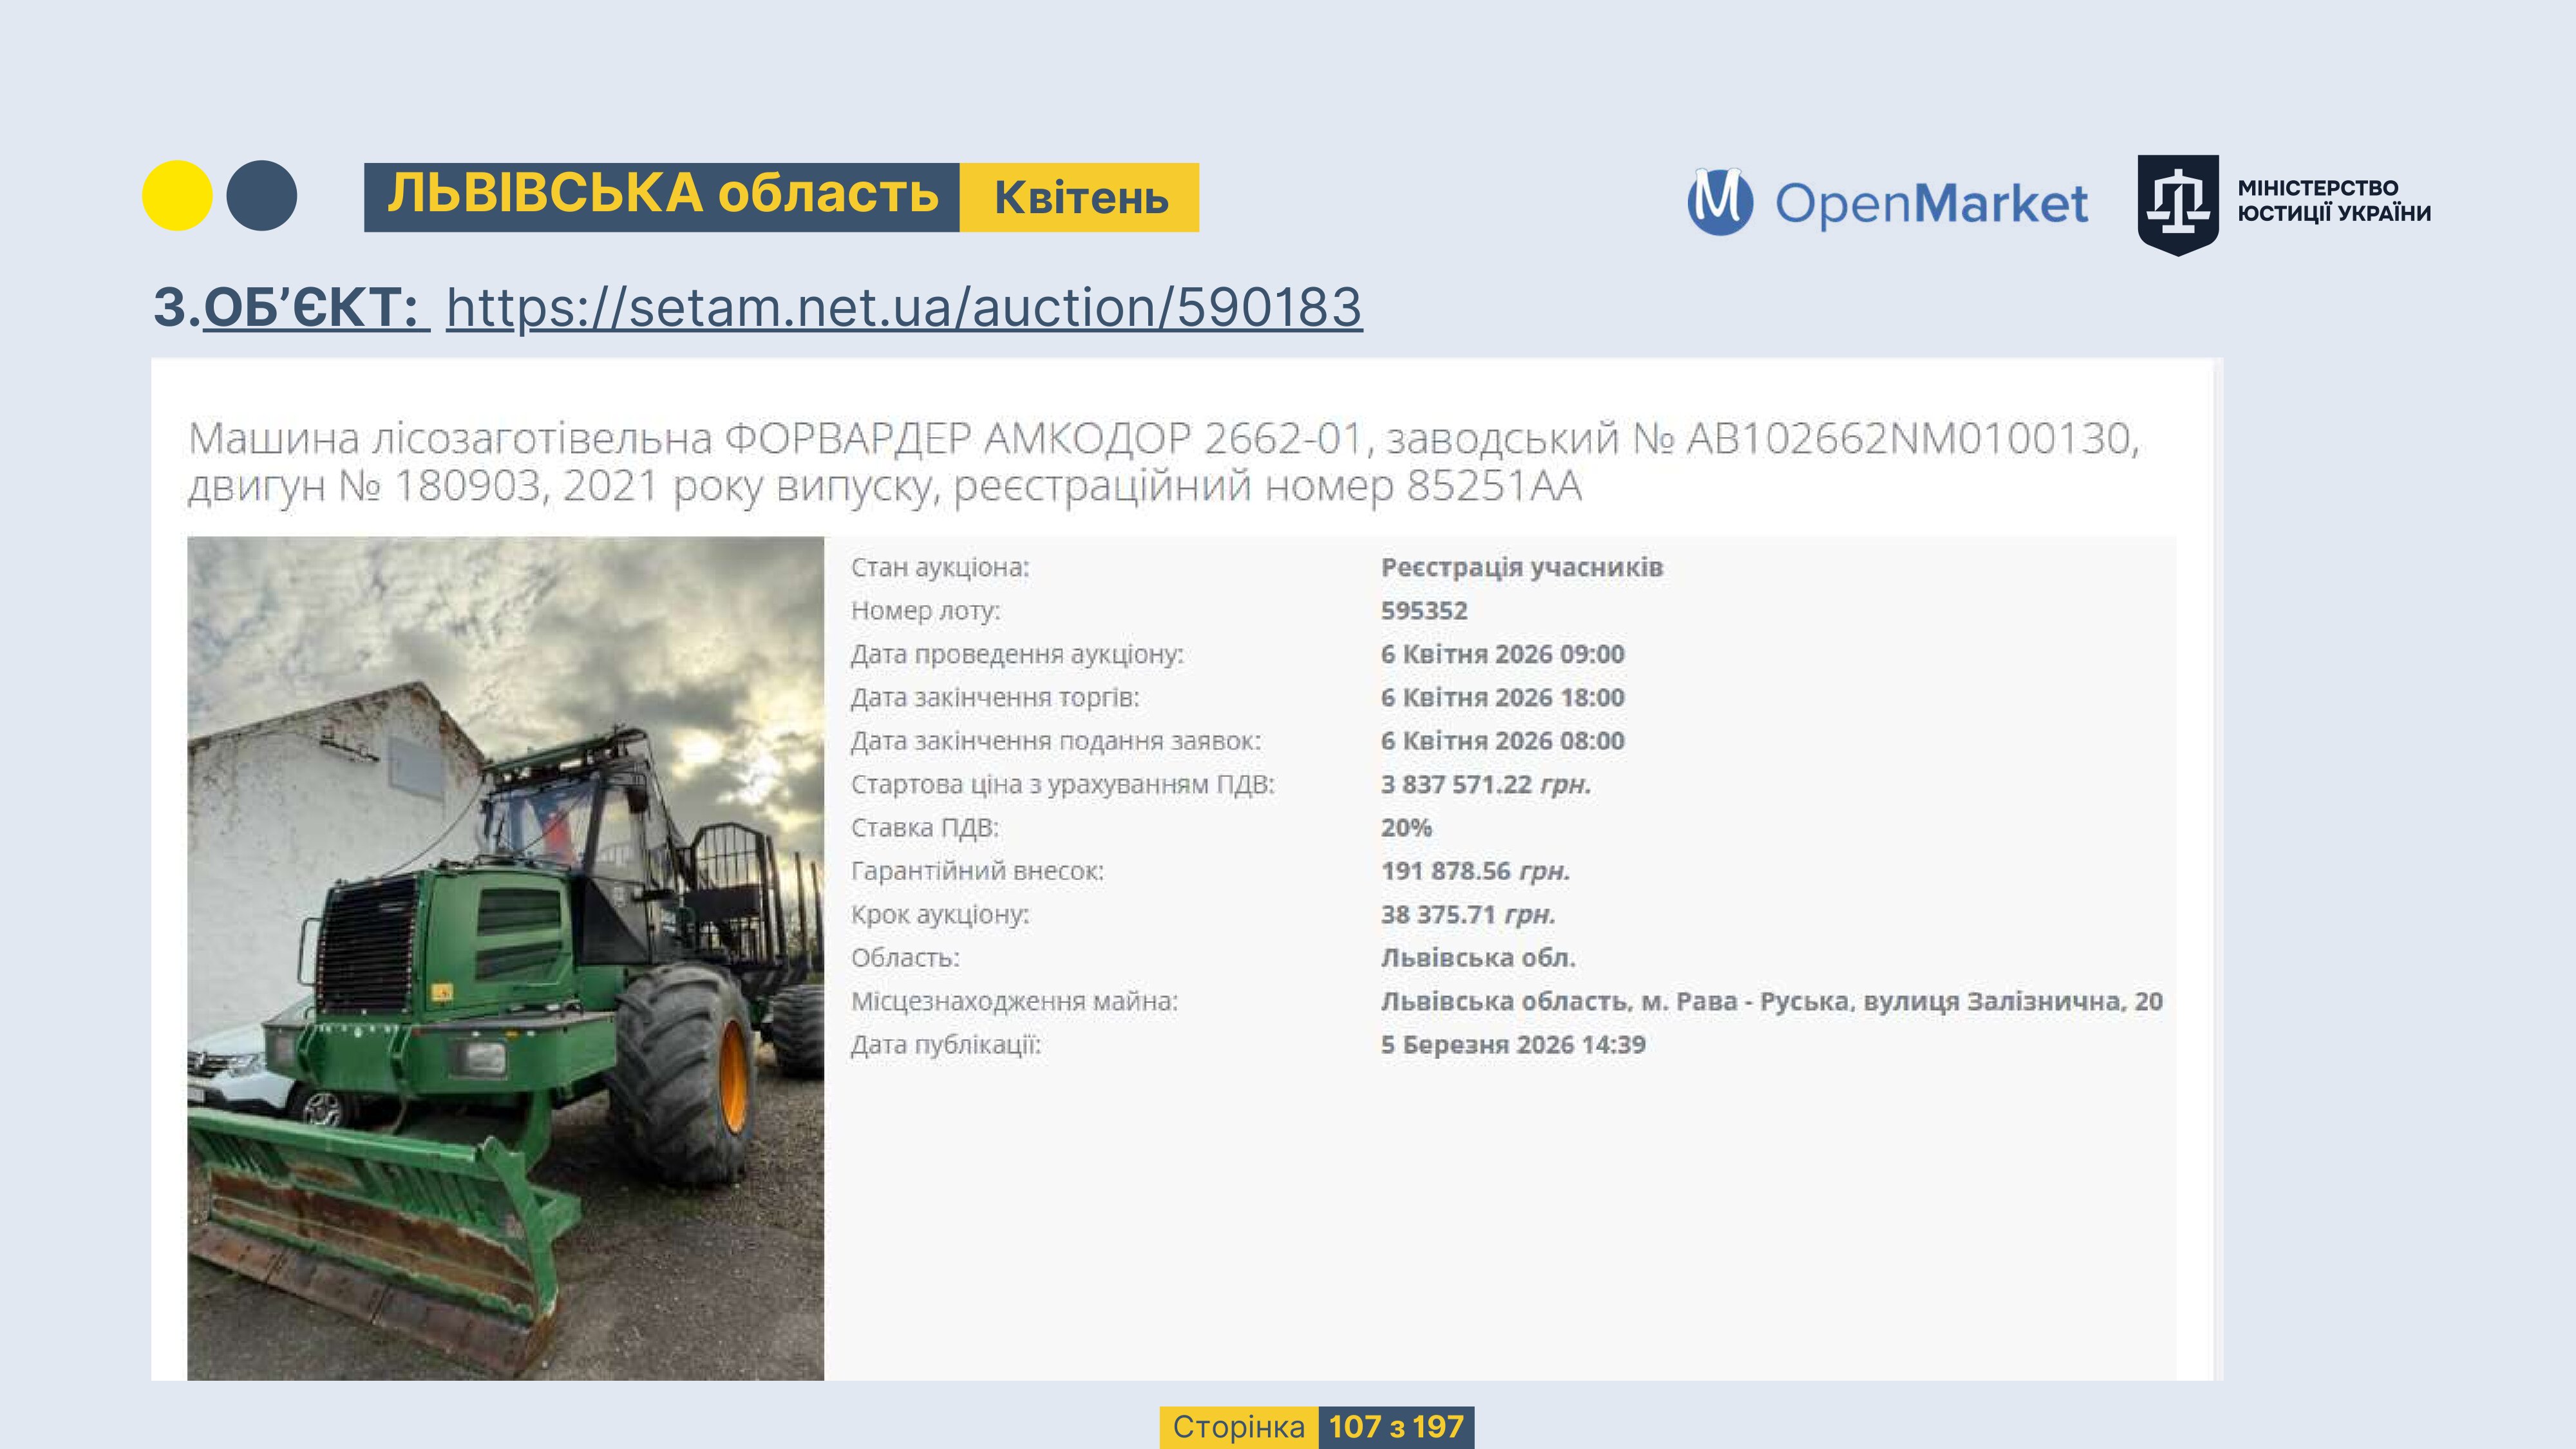The width and height of the screenshot is (2576, 1449).
Task: Click the auction status Реєстрація учасників
Action: pyautogui.click(x=1521, y=567)
